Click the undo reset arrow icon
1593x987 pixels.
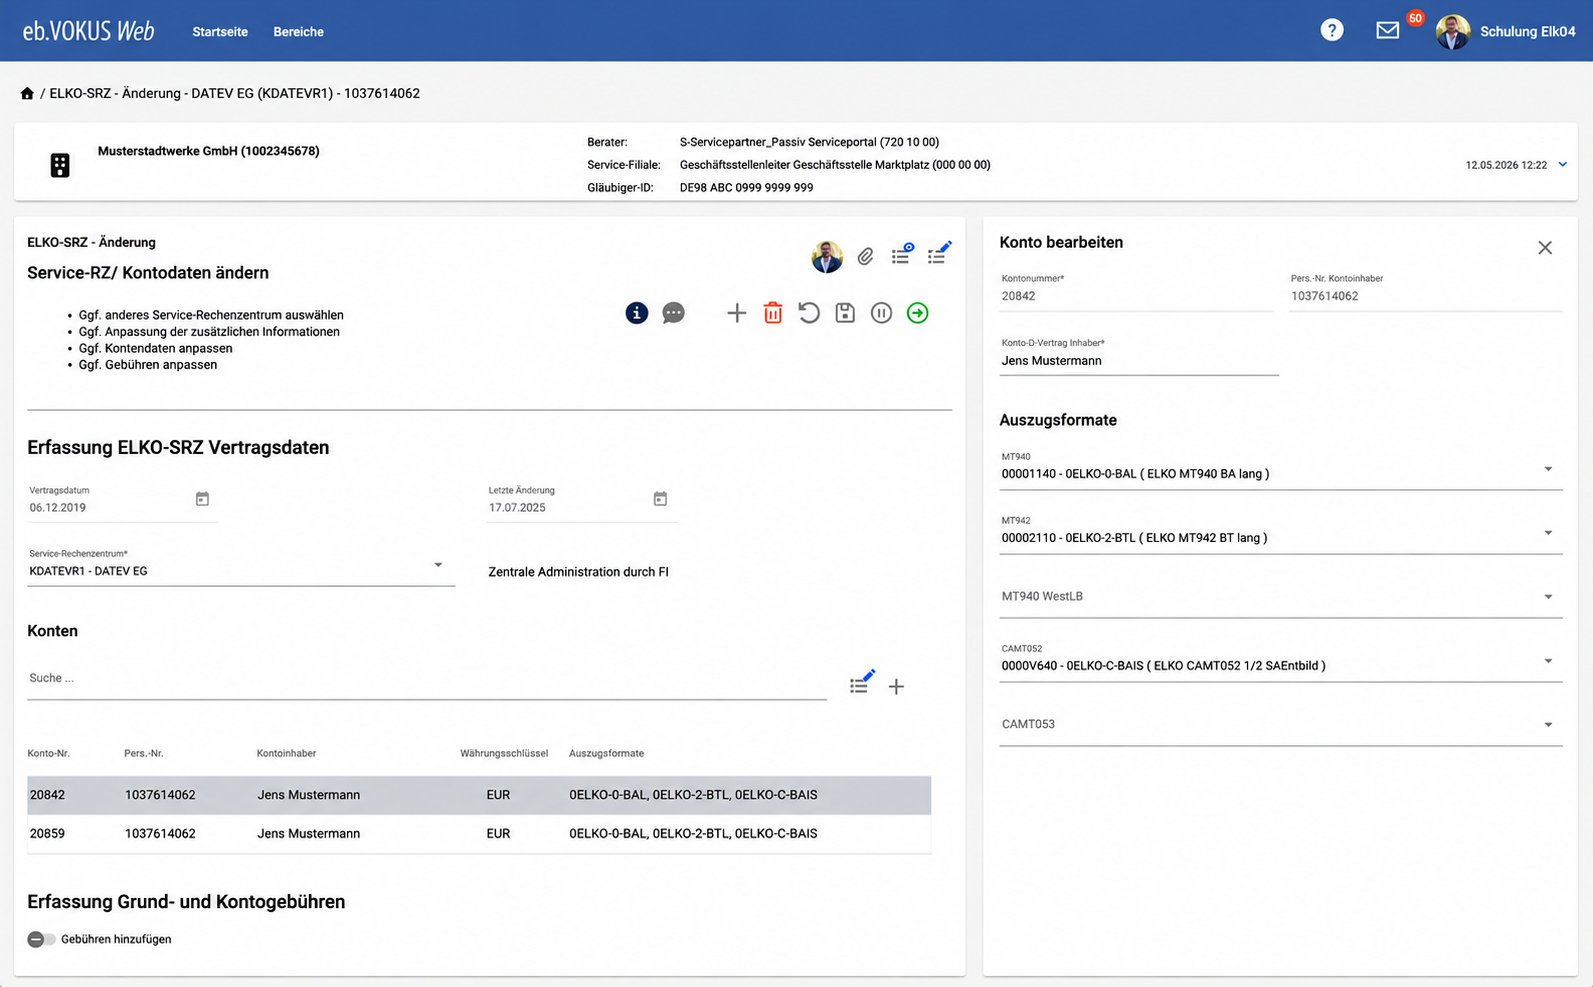pyautogui.click(x=809, y=313)
